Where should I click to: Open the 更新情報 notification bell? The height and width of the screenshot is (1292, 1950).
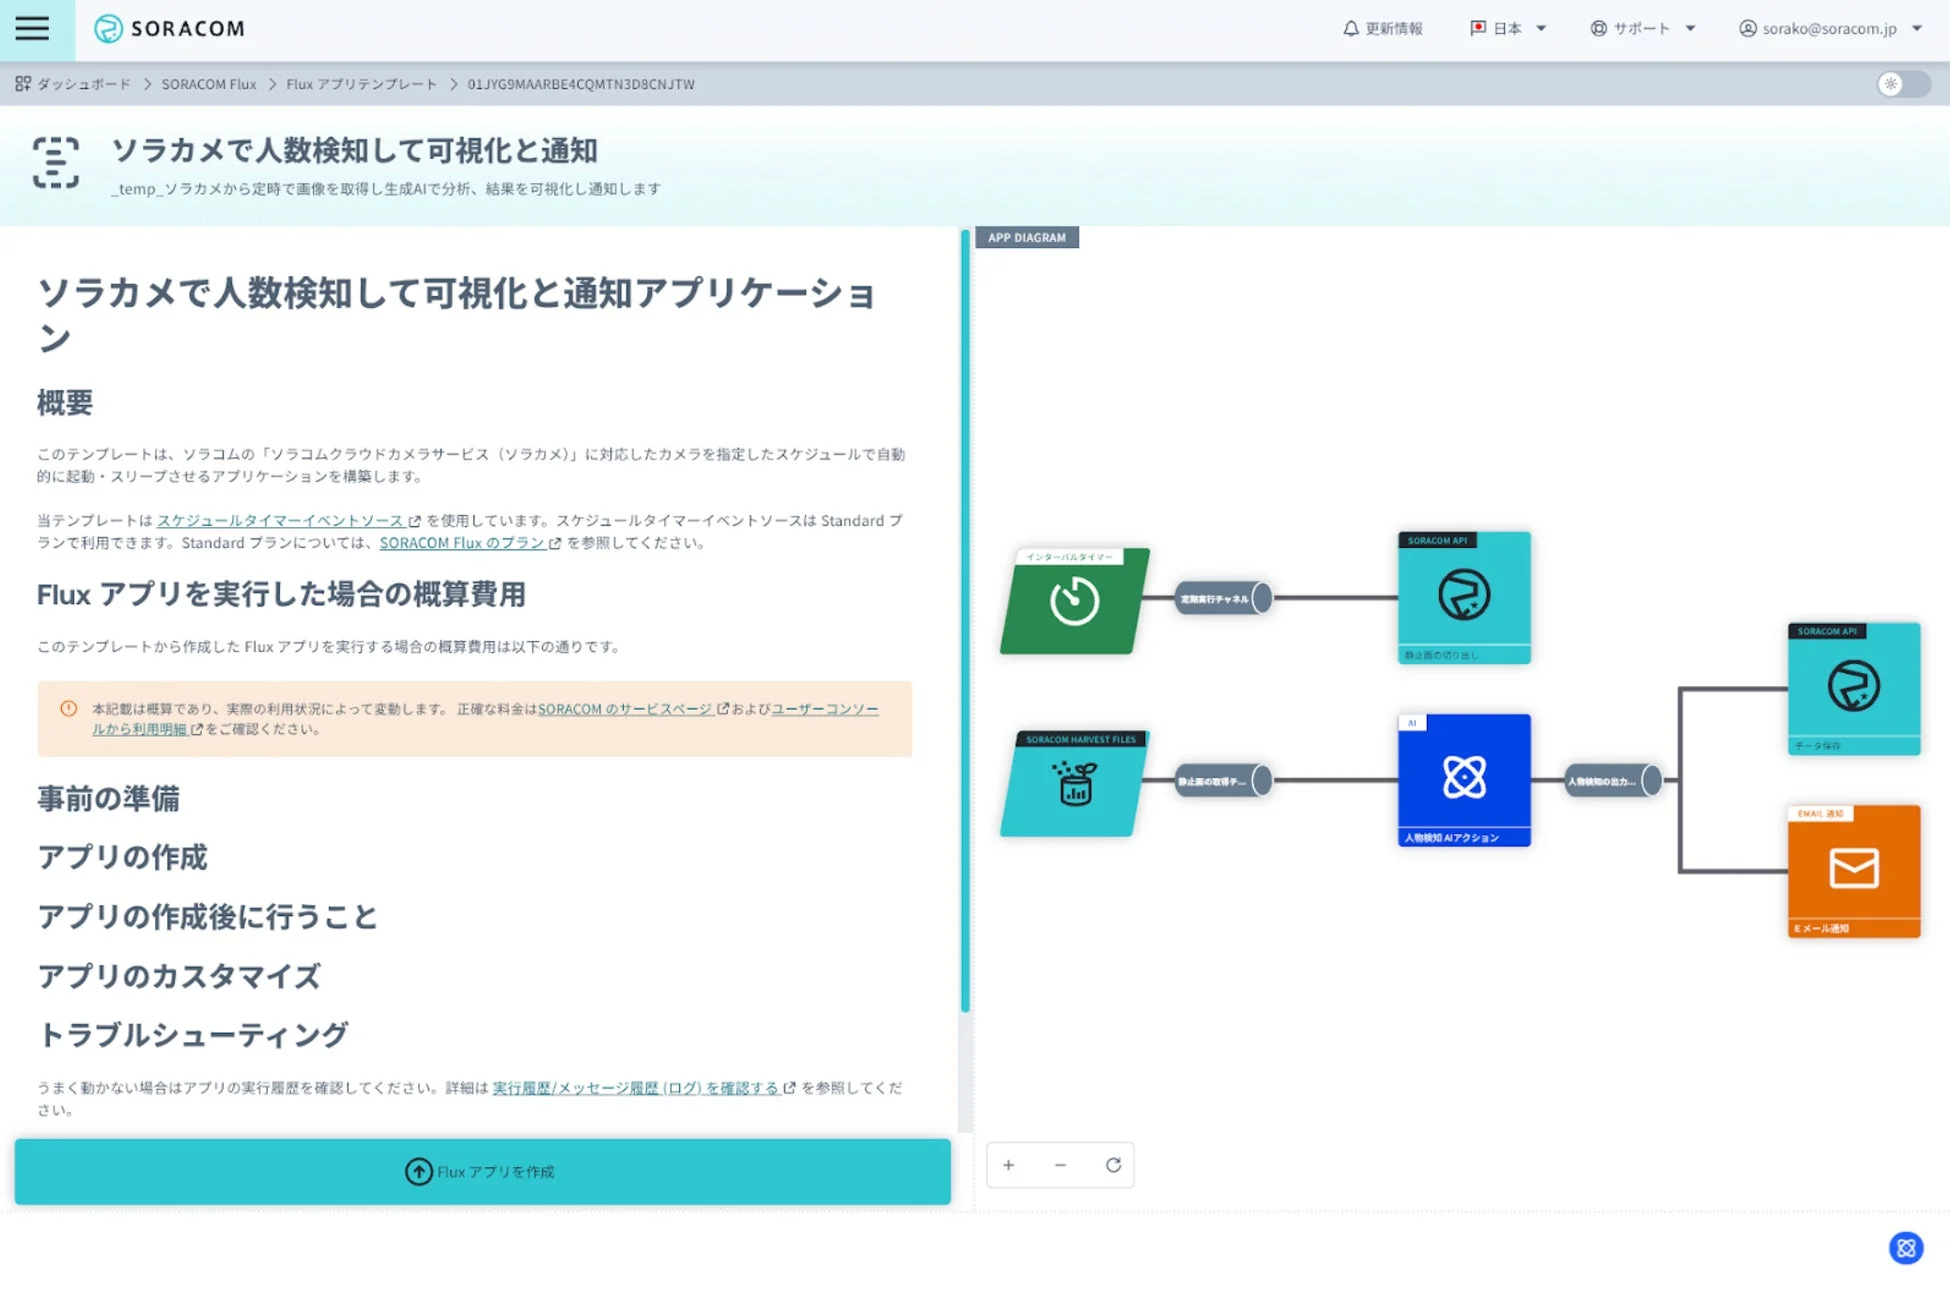1383,28
